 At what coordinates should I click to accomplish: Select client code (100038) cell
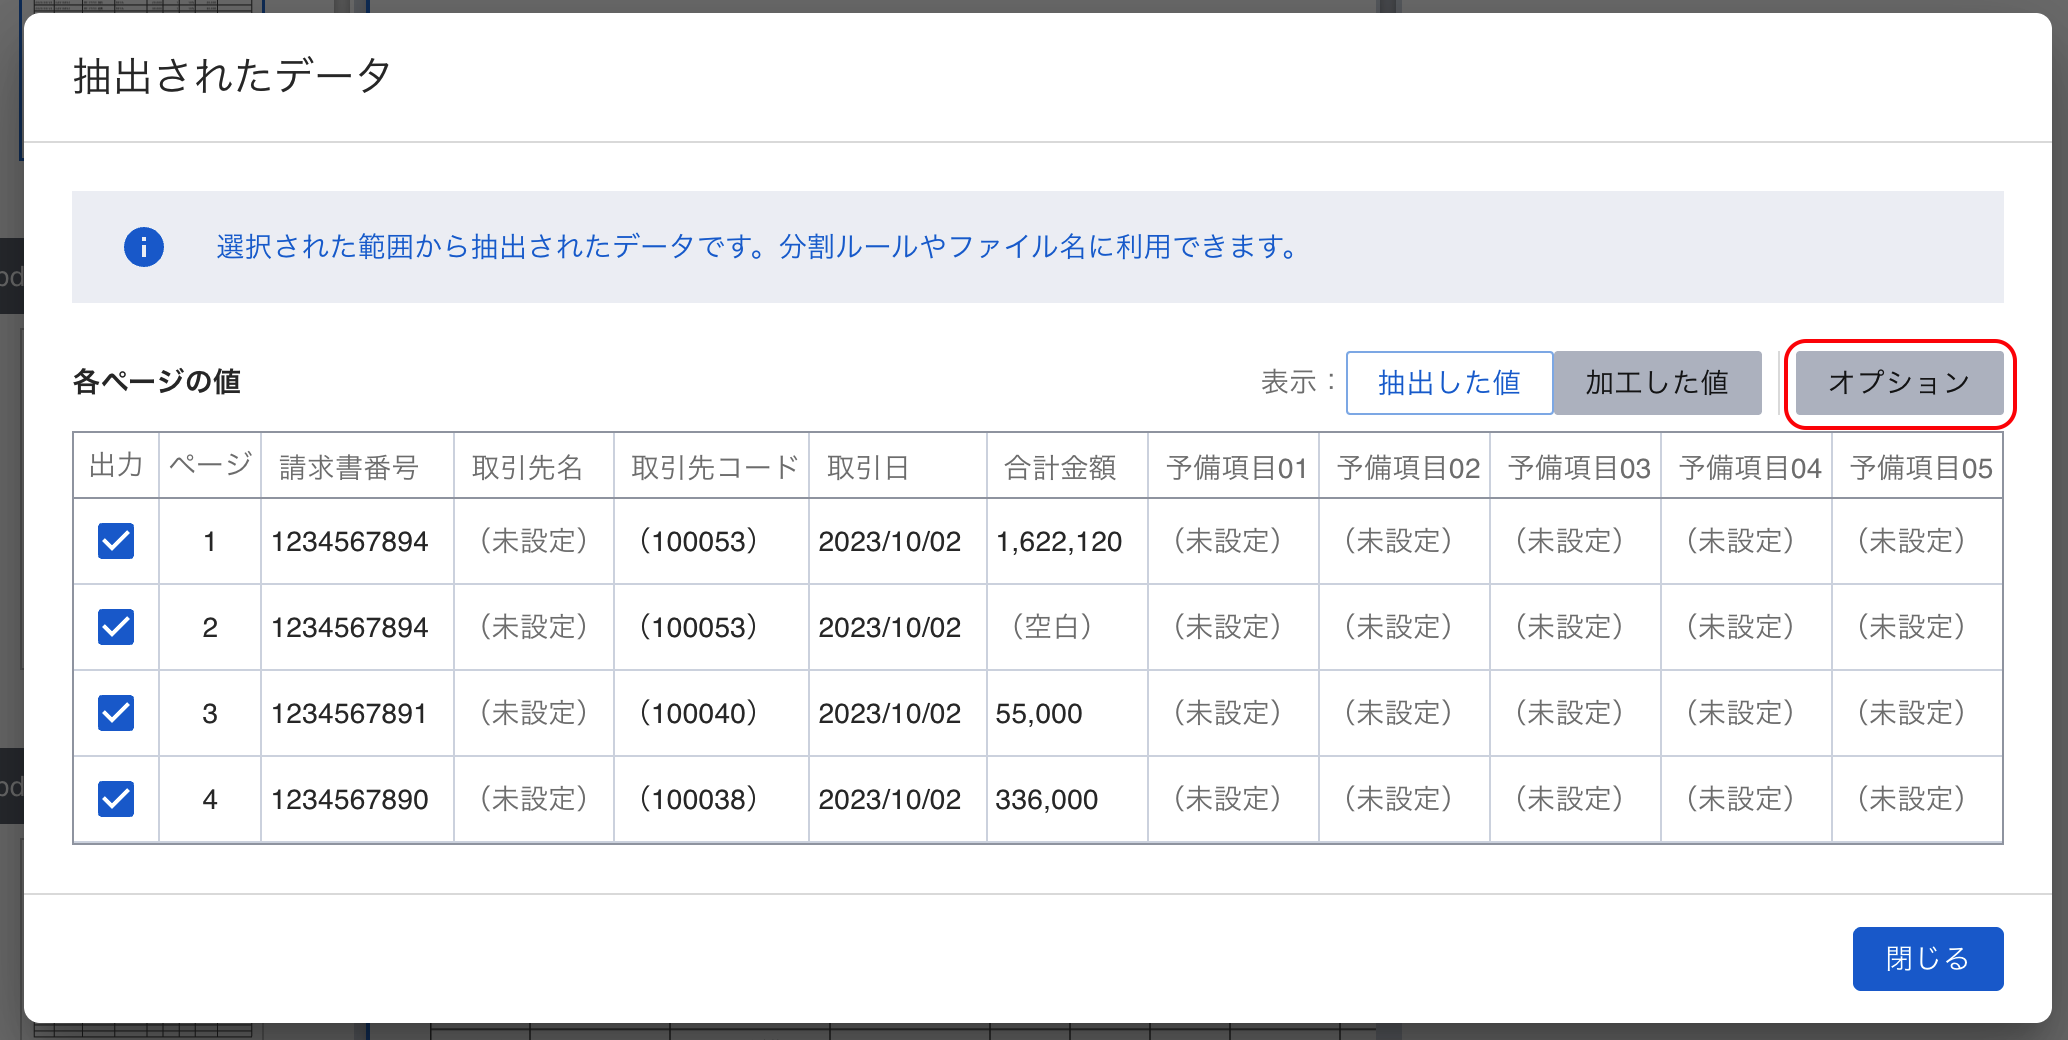click(x=699, y=799)
